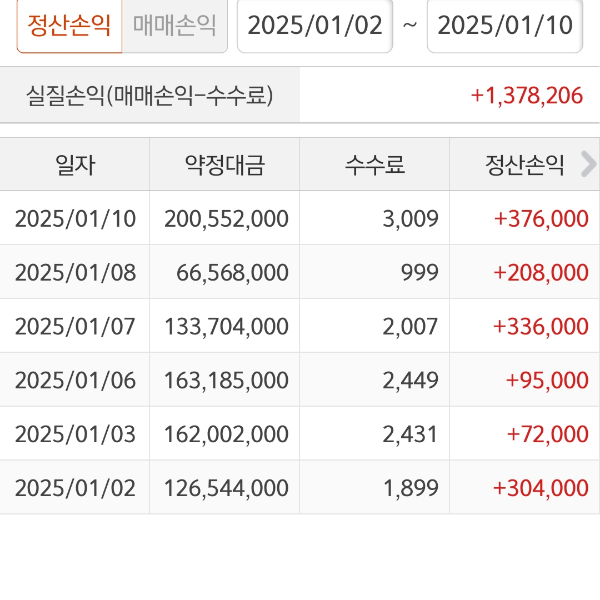
Task: Select the 2025/01/10 date row
Action: pos(75,218)
